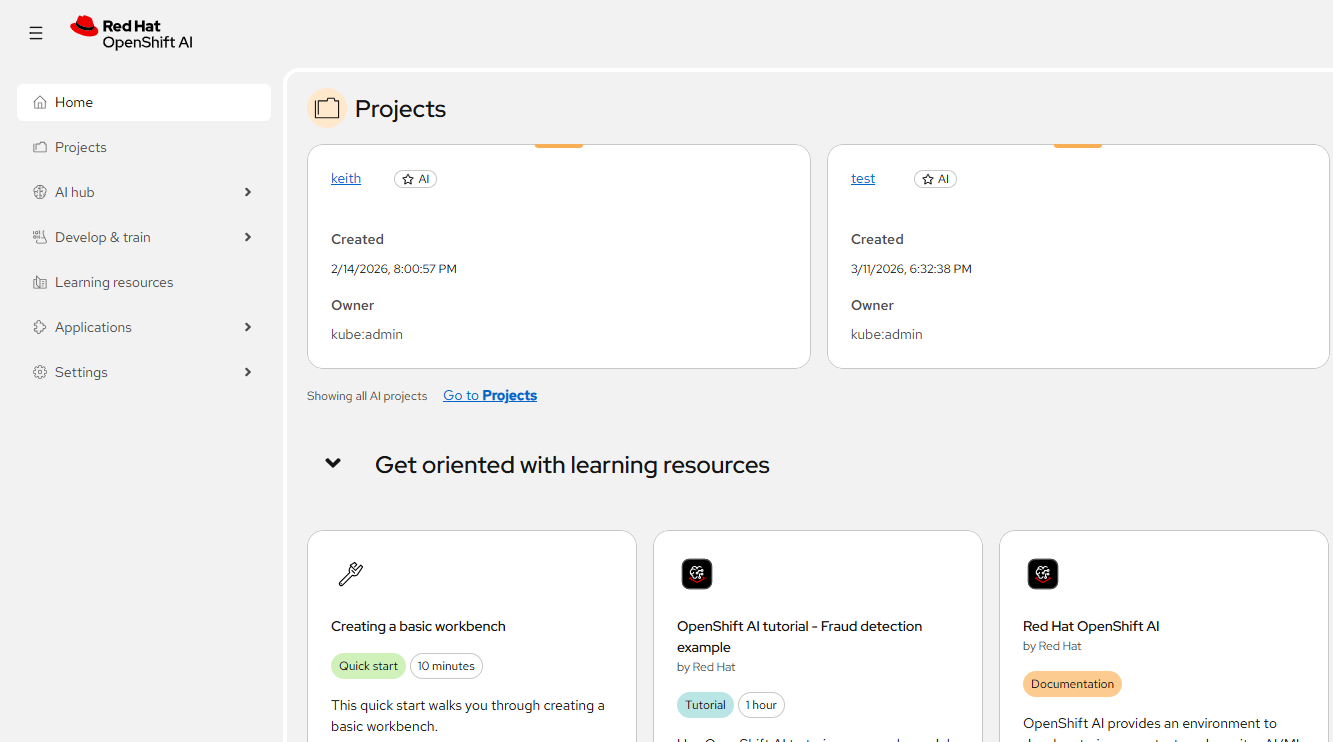Toggle the hamburger navigation menu
The width and height of the screenshot is (1333, 742).
click(x=36, y=34)
